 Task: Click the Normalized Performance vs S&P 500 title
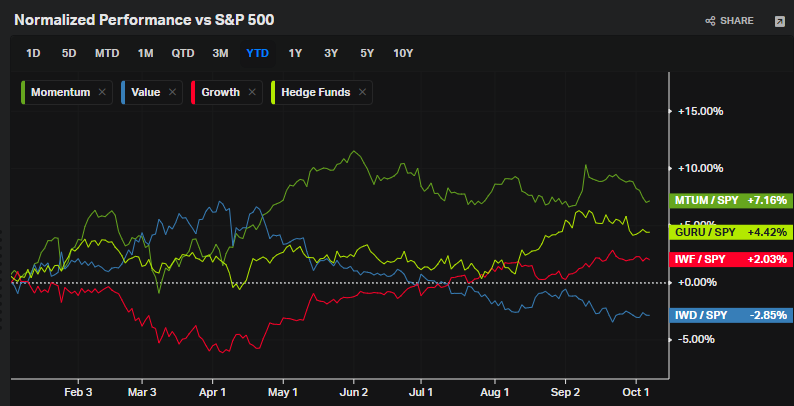click(x=144, y=20)
